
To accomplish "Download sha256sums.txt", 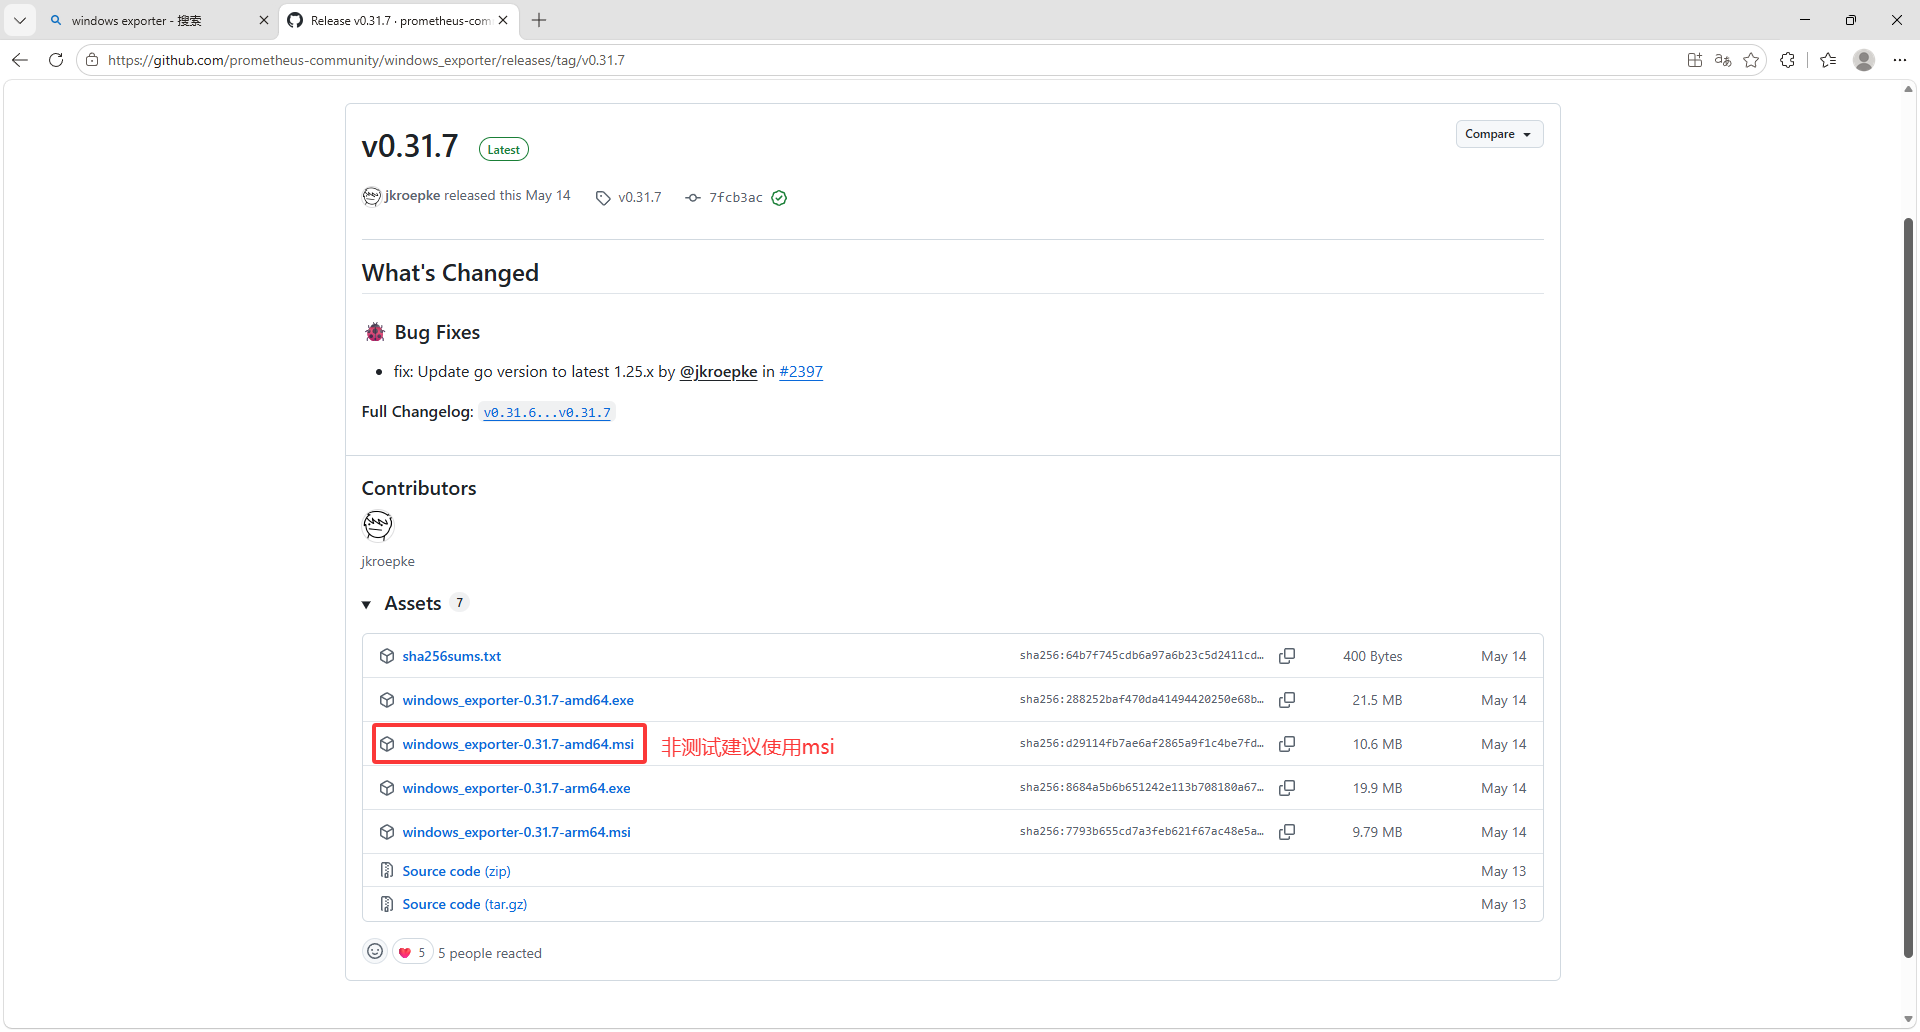I will 452,656.
